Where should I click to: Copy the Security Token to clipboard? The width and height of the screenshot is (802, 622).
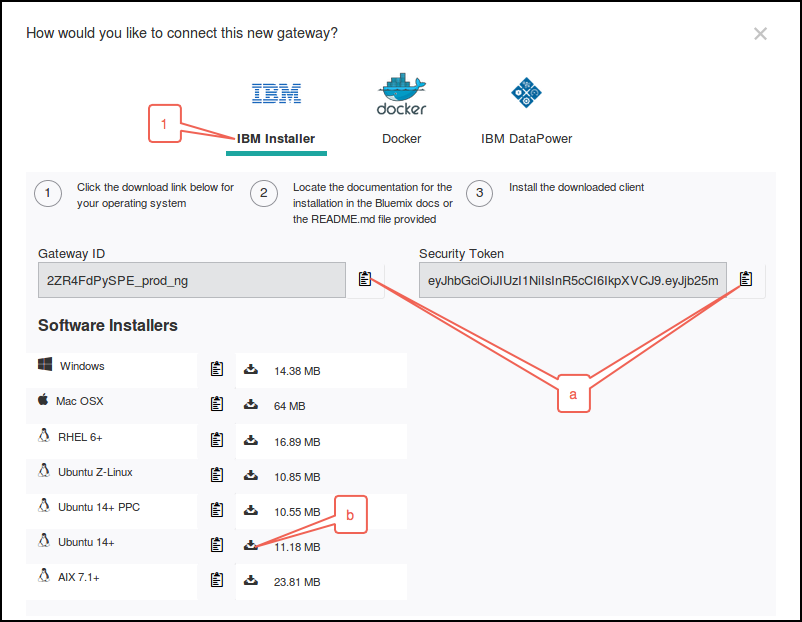click(x=746, y=279)
